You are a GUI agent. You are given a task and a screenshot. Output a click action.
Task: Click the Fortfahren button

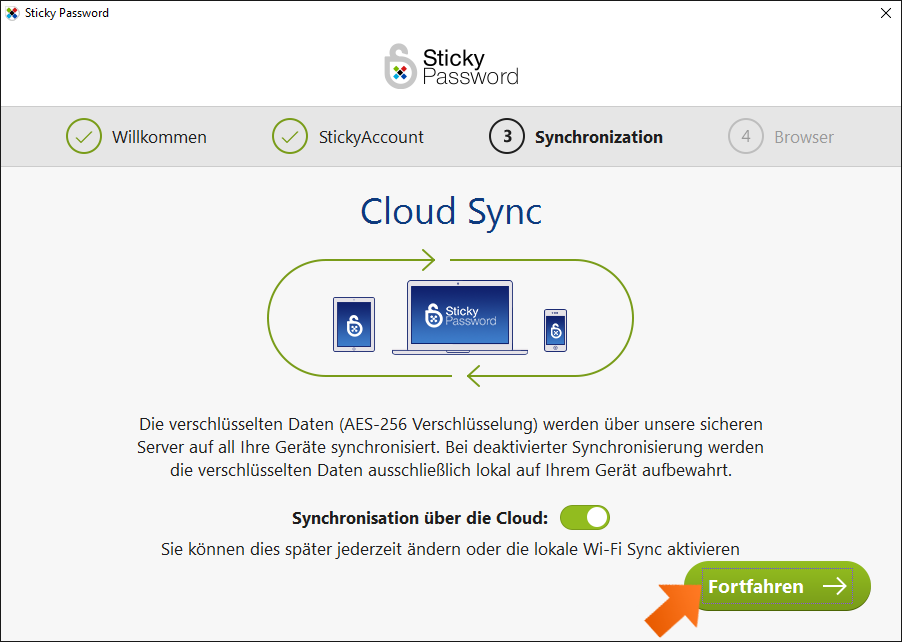tap(777, 586)
